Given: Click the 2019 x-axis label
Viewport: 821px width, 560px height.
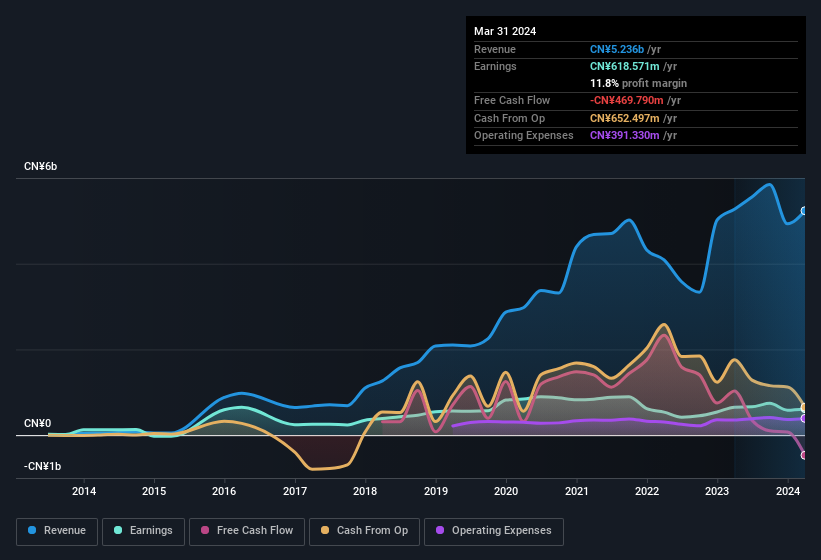Looking at the screenshot, I should click(x=436, y=491).
